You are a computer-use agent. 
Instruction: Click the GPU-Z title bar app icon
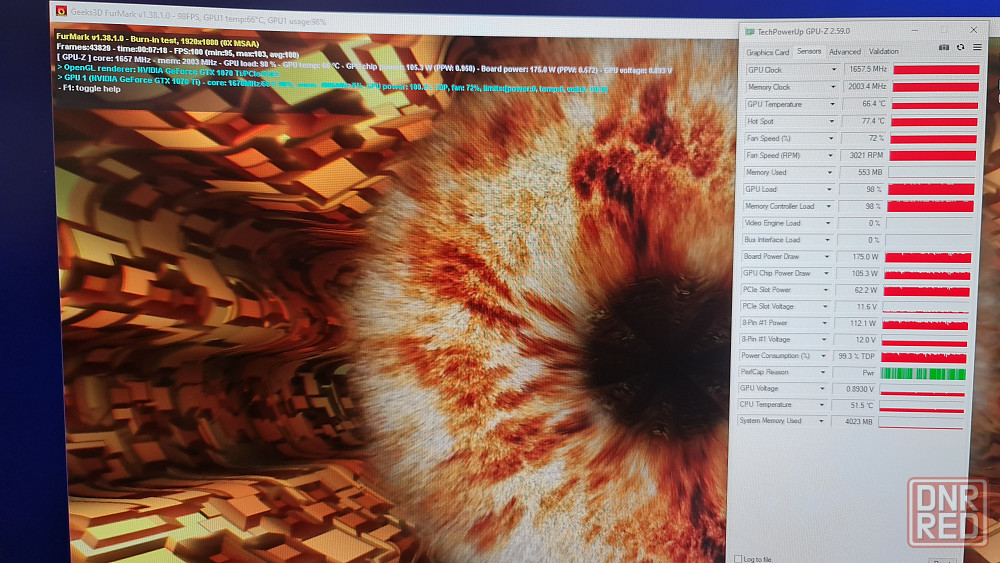click(x=750, y=31)
